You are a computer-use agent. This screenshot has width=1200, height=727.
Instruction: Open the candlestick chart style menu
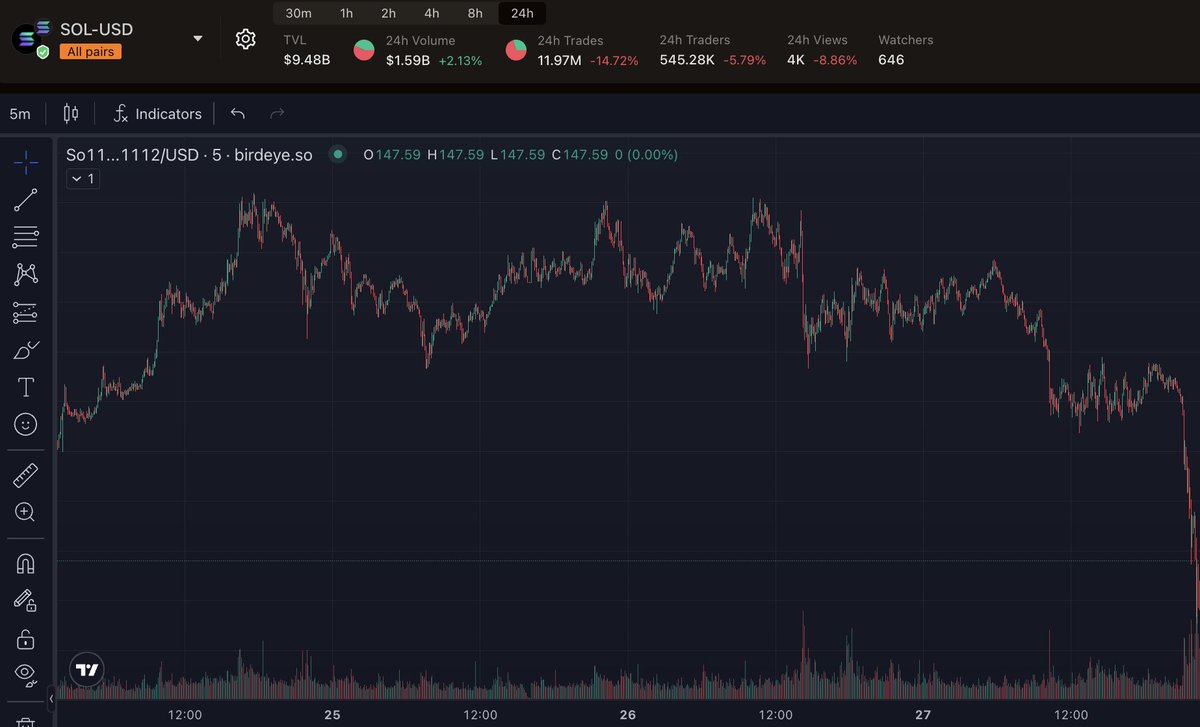coord(70,113)
